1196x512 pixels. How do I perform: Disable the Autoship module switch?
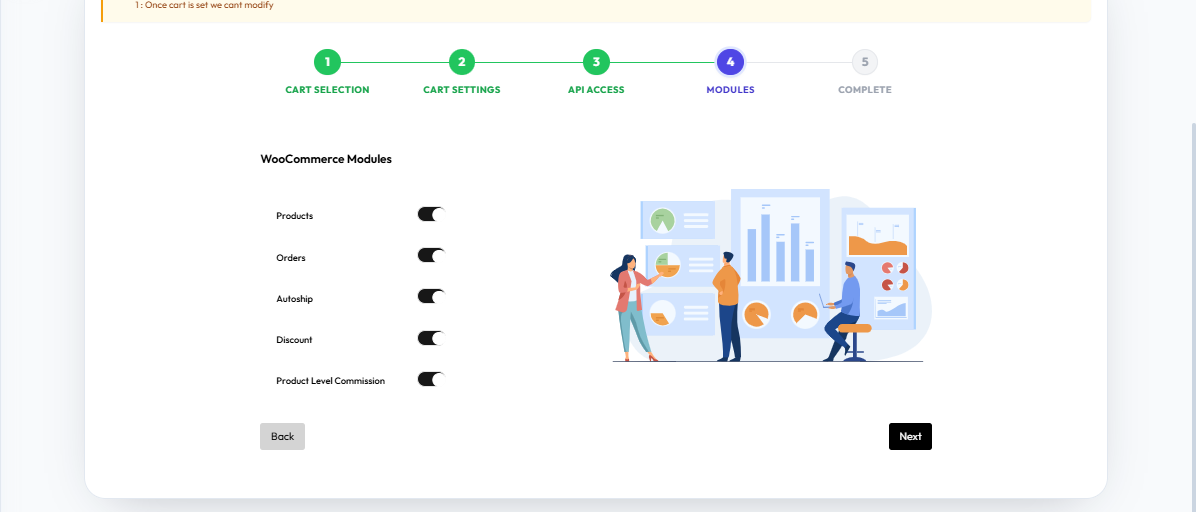pos(431,297)
